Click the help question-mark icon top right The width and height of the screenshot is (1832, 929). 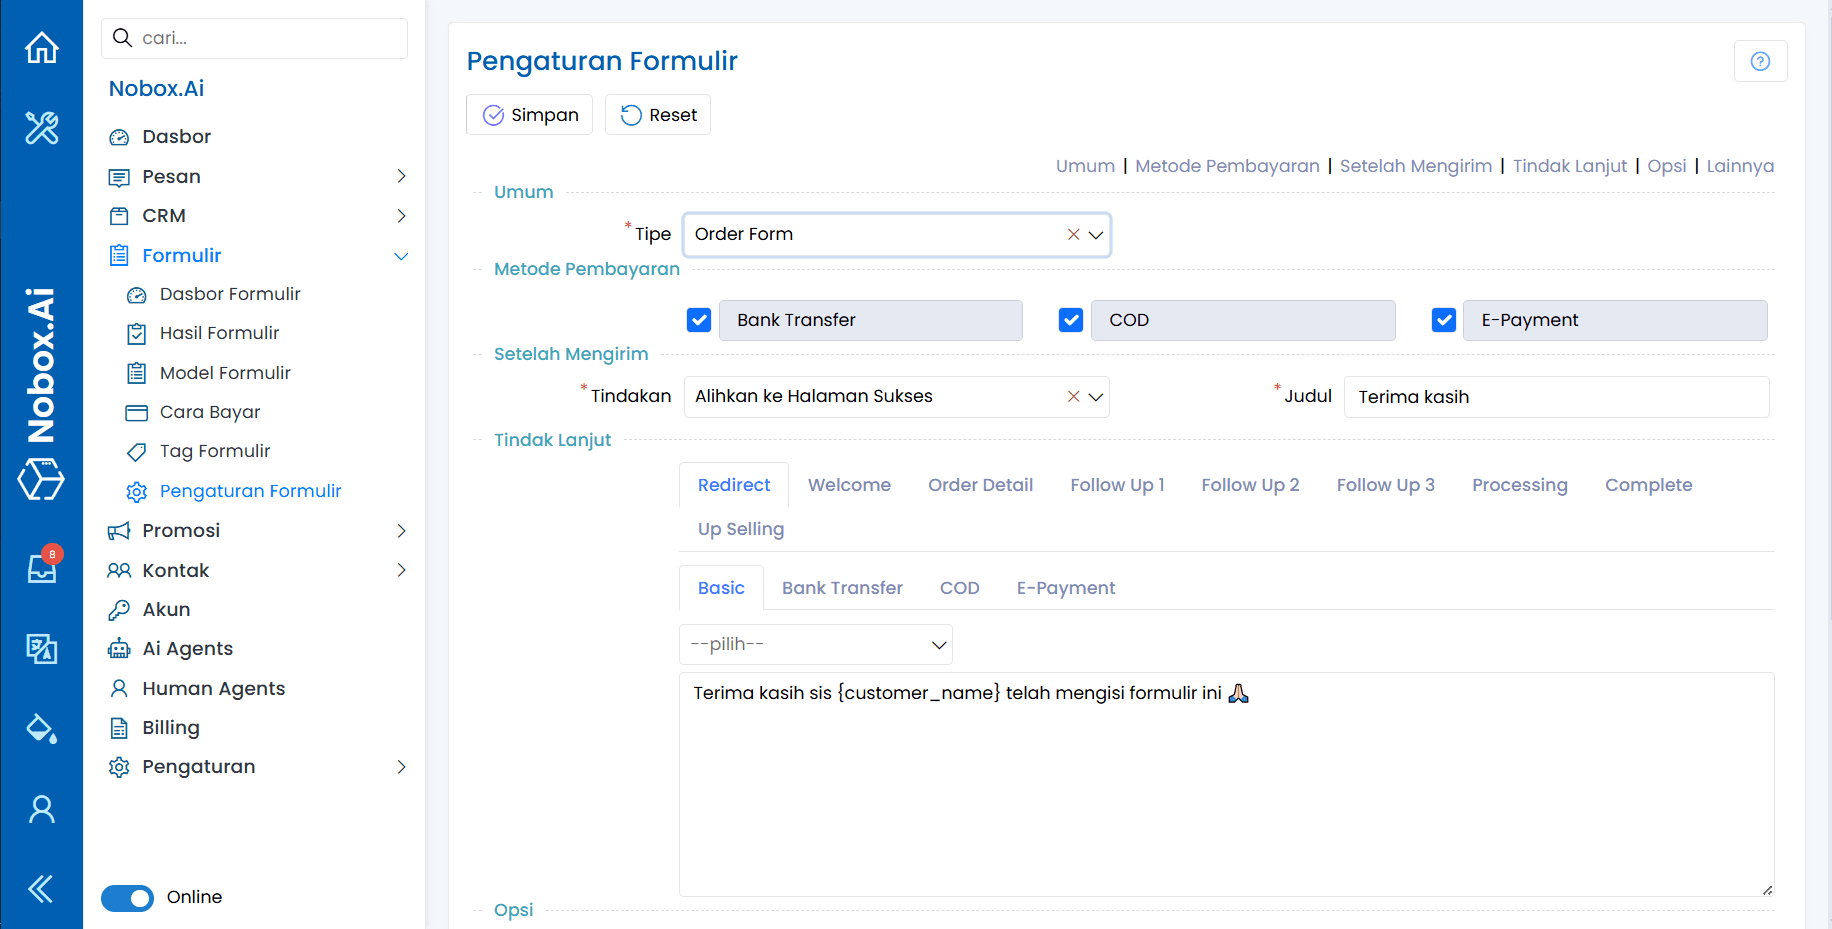1760,61
